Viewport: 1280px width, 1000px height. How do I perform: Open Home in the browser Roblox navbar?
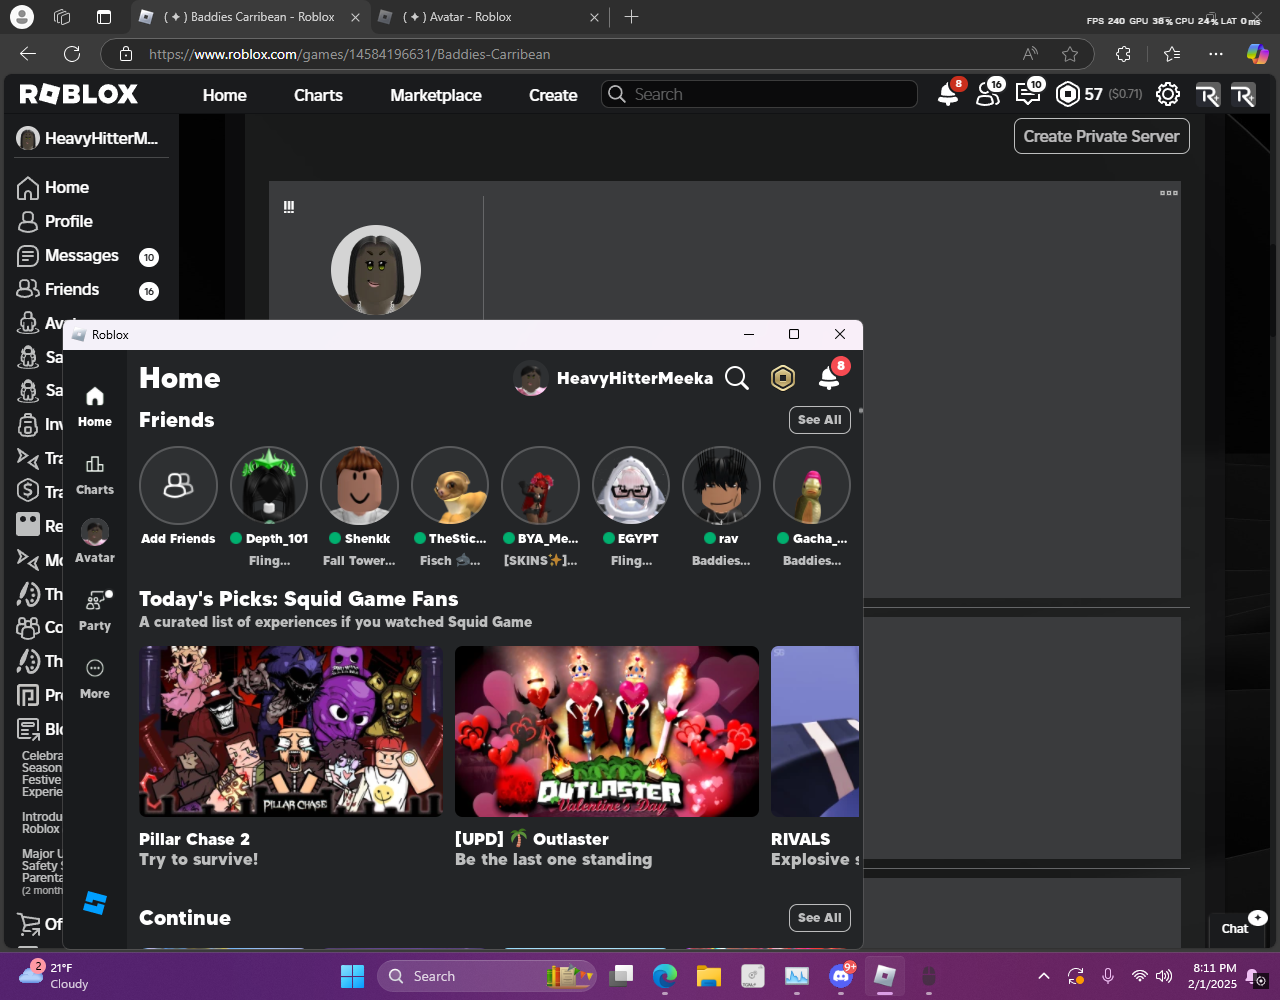pyautogui.click(x=225, y=95)
